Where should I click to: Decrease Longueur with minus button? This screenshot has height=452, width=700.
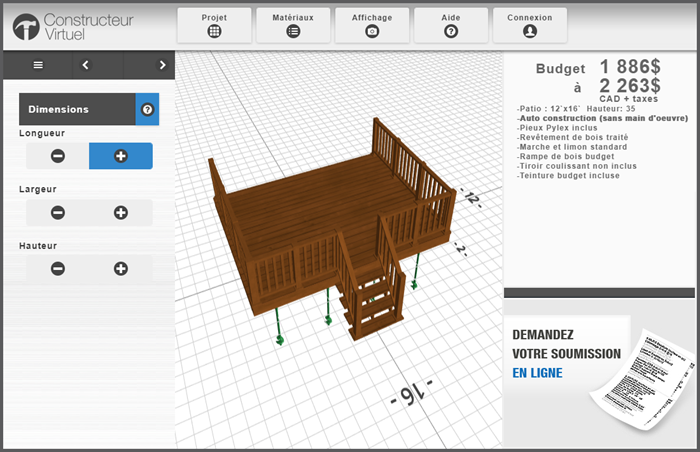coord(58,156)
